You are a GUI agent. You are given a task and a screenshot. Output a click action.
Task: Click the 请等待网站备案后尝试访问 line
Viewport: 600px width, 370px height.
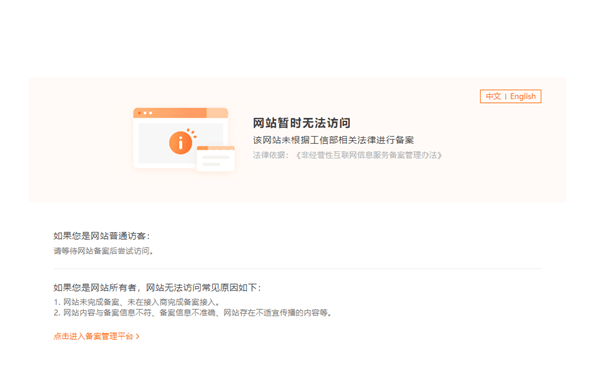pyautogui.click(x=103, y=251)
